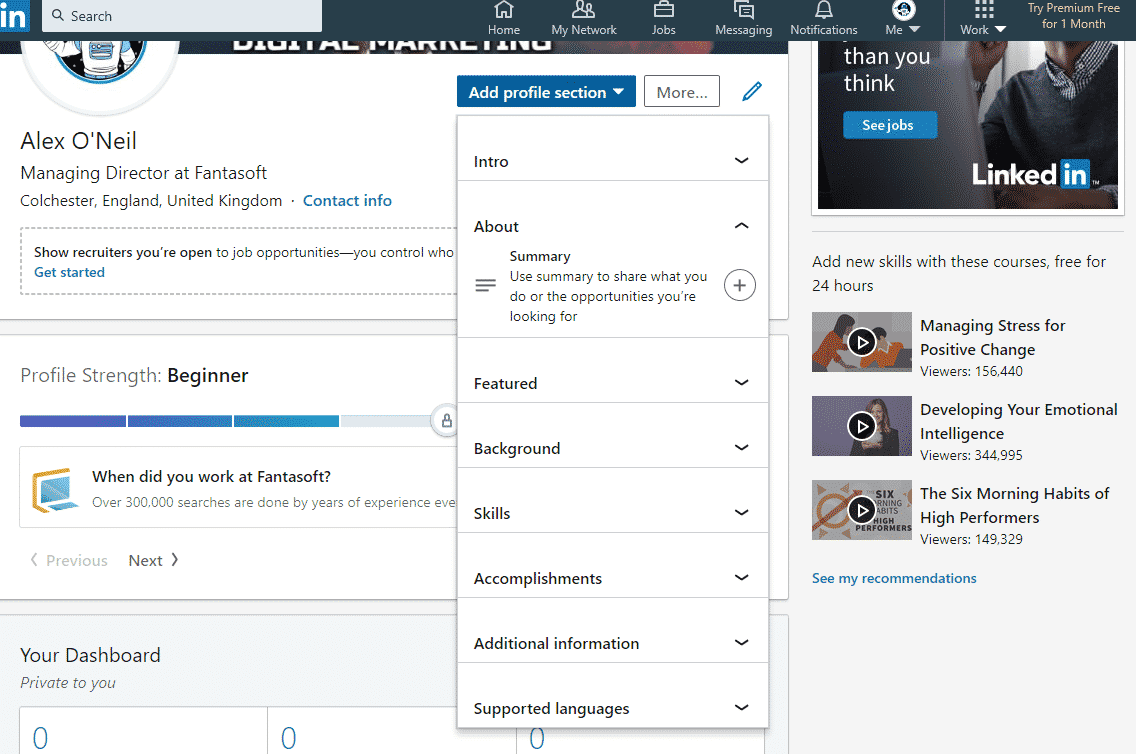The image size is (1136, 754).
Task: Click the LinkedIn ad banner logo
Action: (1035, 175)
